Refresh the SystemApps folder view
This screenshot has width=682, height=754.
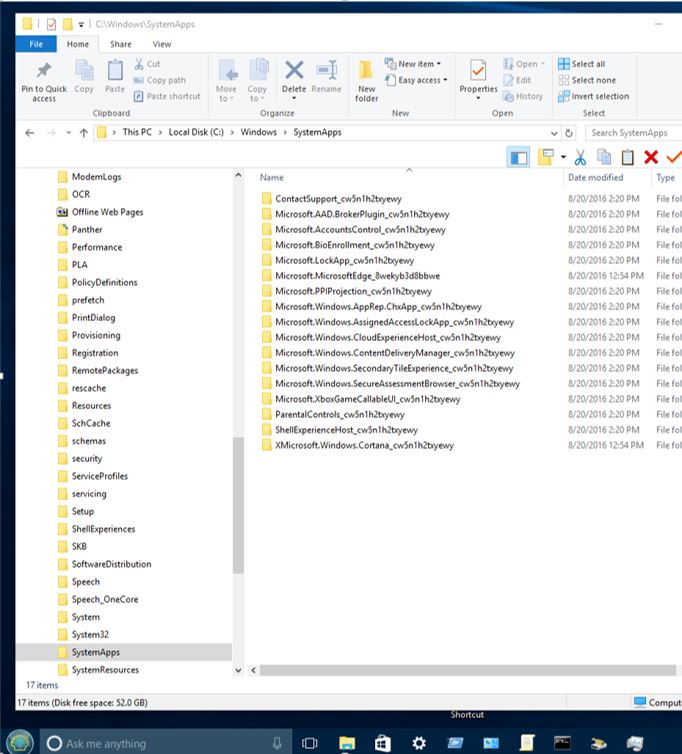click(x=569, y=133)
